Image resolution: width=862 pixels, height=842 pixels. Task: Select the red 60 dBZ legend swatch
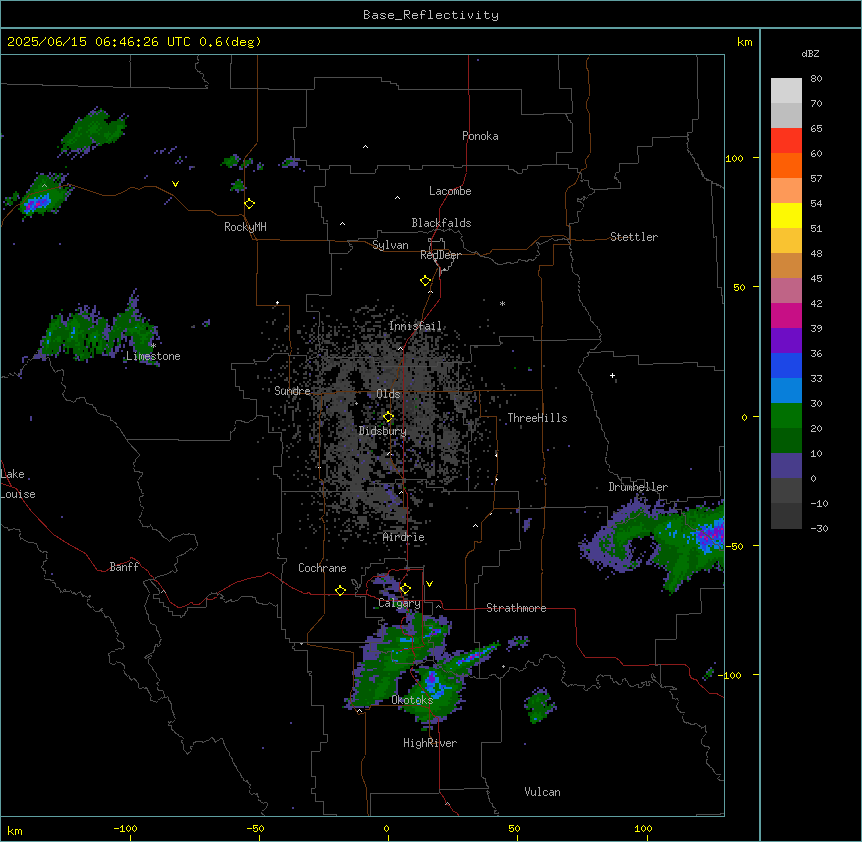point(786,141)
